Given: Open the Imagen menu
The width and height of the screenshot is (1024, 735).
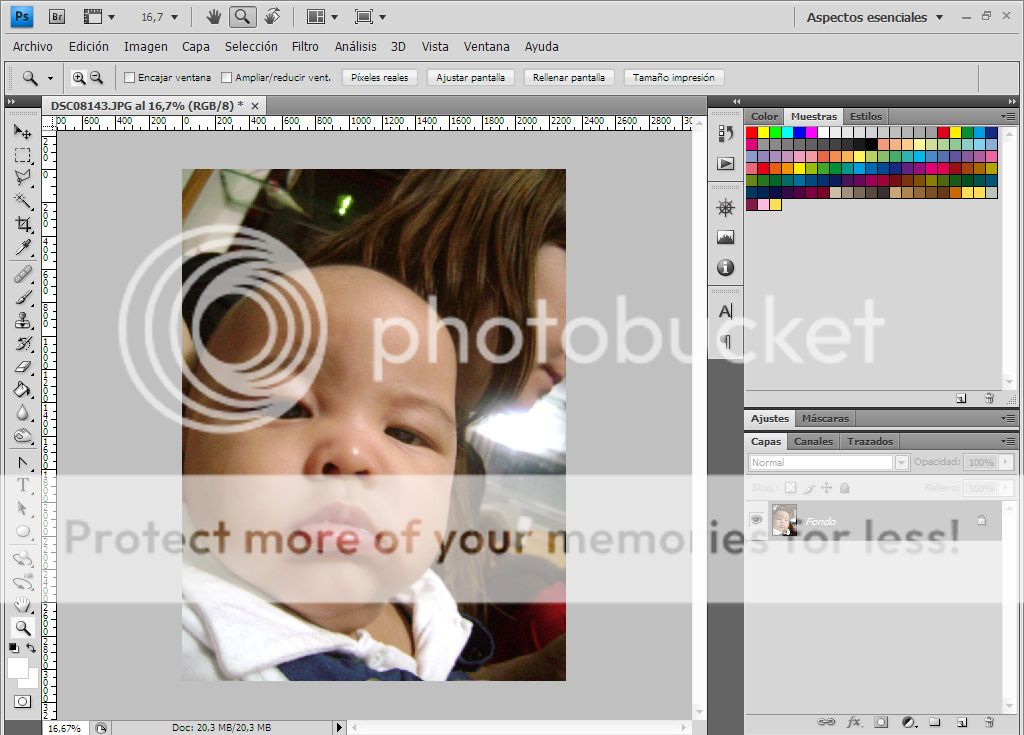Looking at the screenshot, I should [x=146, y=46].
